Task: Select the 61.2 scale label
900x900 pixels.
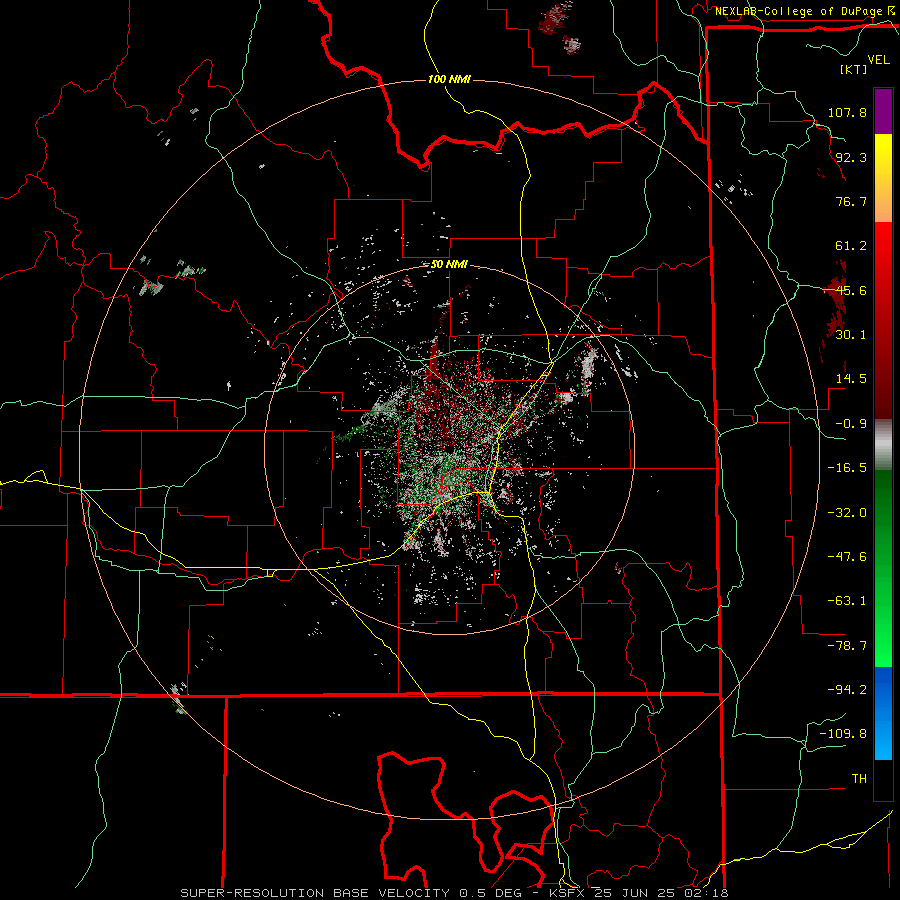Action: click(x=851, y=246)
